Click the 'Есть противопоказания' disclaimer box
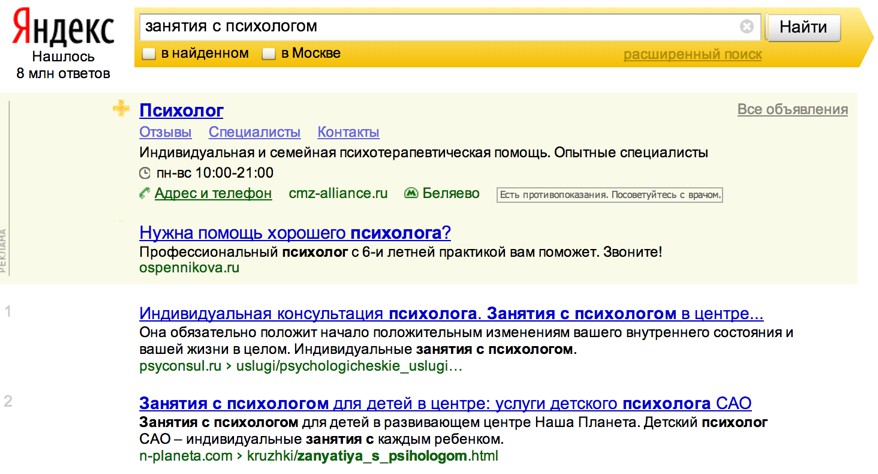This screenshot has height=474, width=878. (609, 195)
